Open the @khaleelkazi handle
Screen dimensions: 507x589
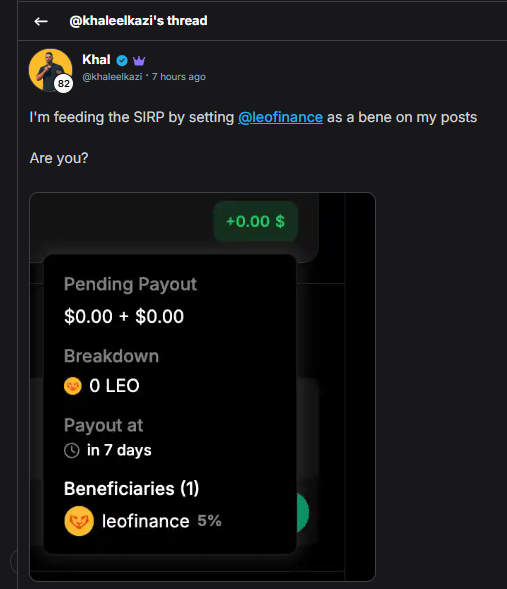pyautogui.click(x=112, y=77)
